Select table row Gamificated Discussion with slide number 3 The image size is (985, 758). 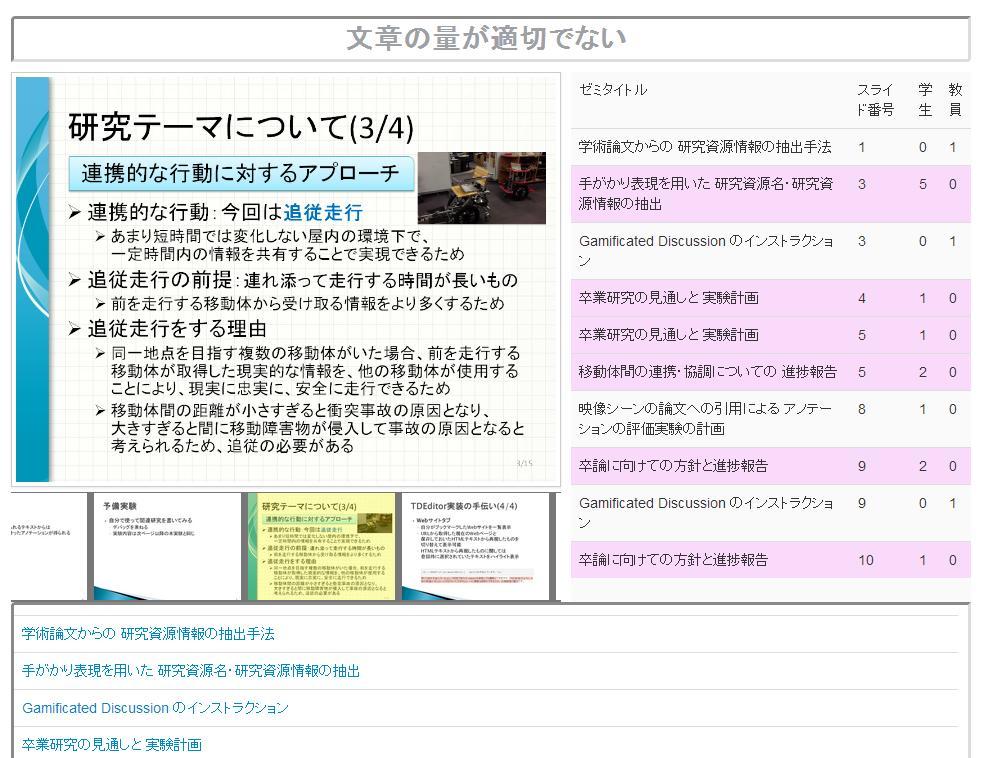coord(771,251)
